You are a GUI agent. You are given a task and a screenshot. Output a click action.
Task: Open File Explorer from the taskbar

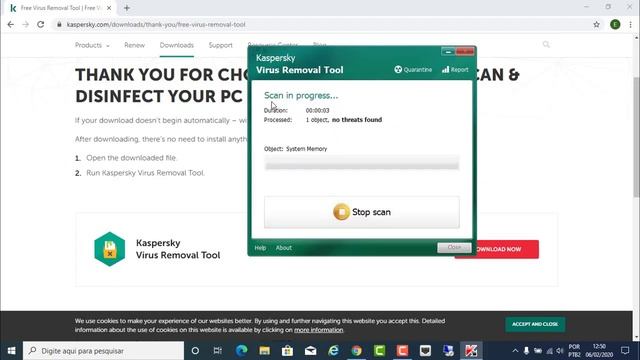pyautogui.click(x=264, y=351)
